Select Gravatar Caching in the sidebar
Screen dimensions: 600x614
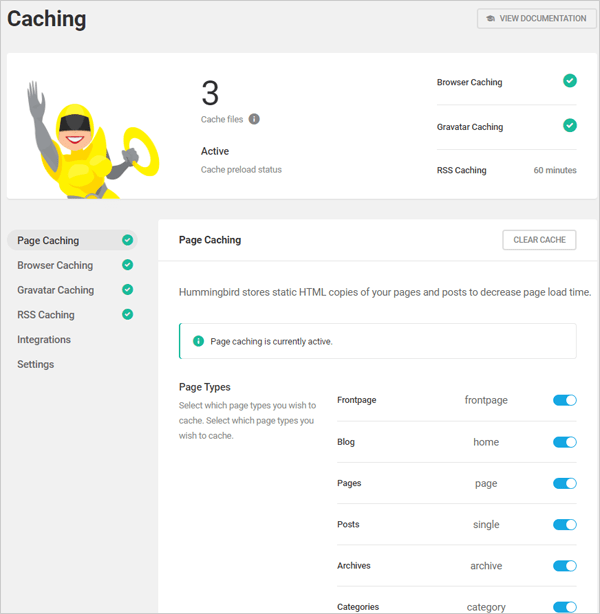coord(55,290)
